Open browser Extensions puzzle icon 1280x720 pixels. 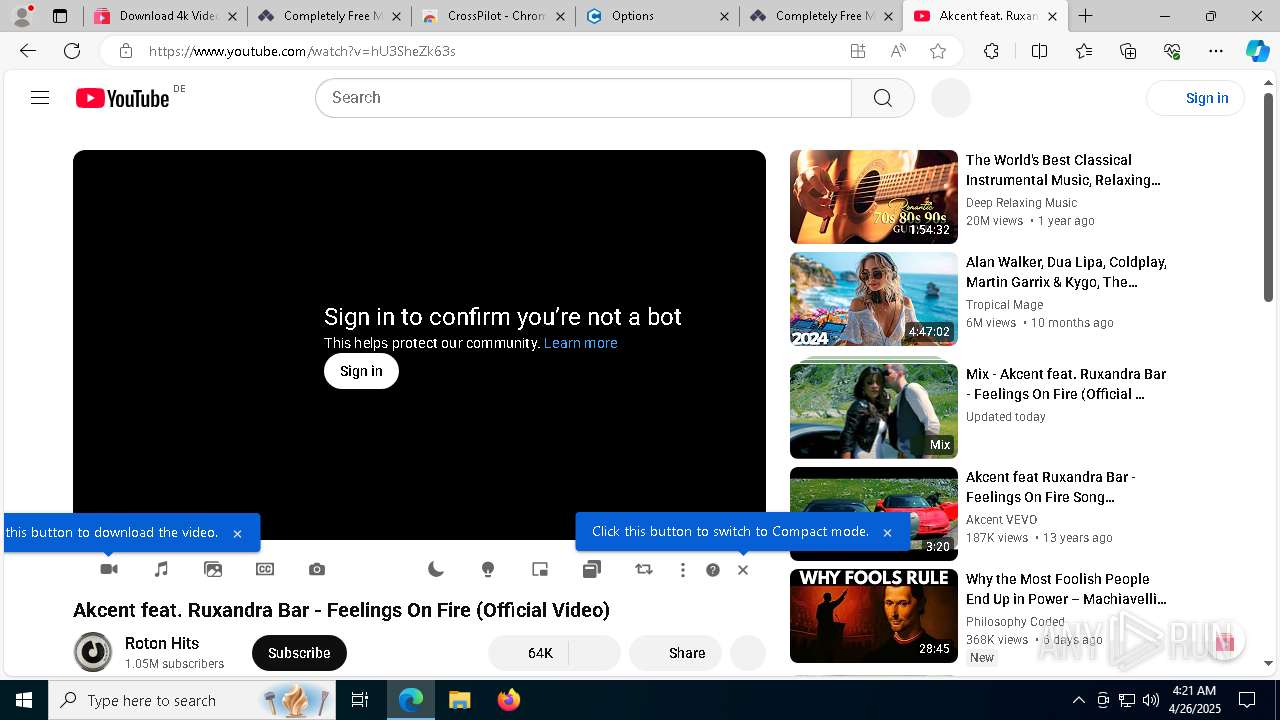coord(991,51)
